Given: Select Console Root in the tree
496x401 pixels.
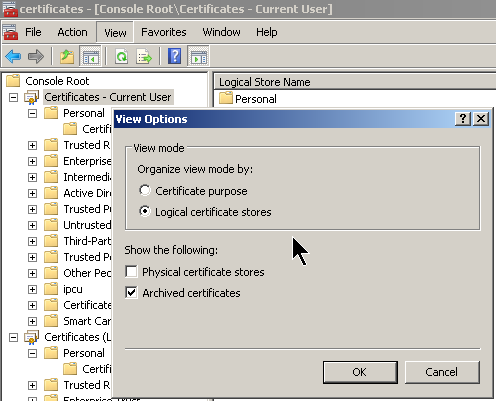Looking at the screenshot, I should tap(57, 81).
